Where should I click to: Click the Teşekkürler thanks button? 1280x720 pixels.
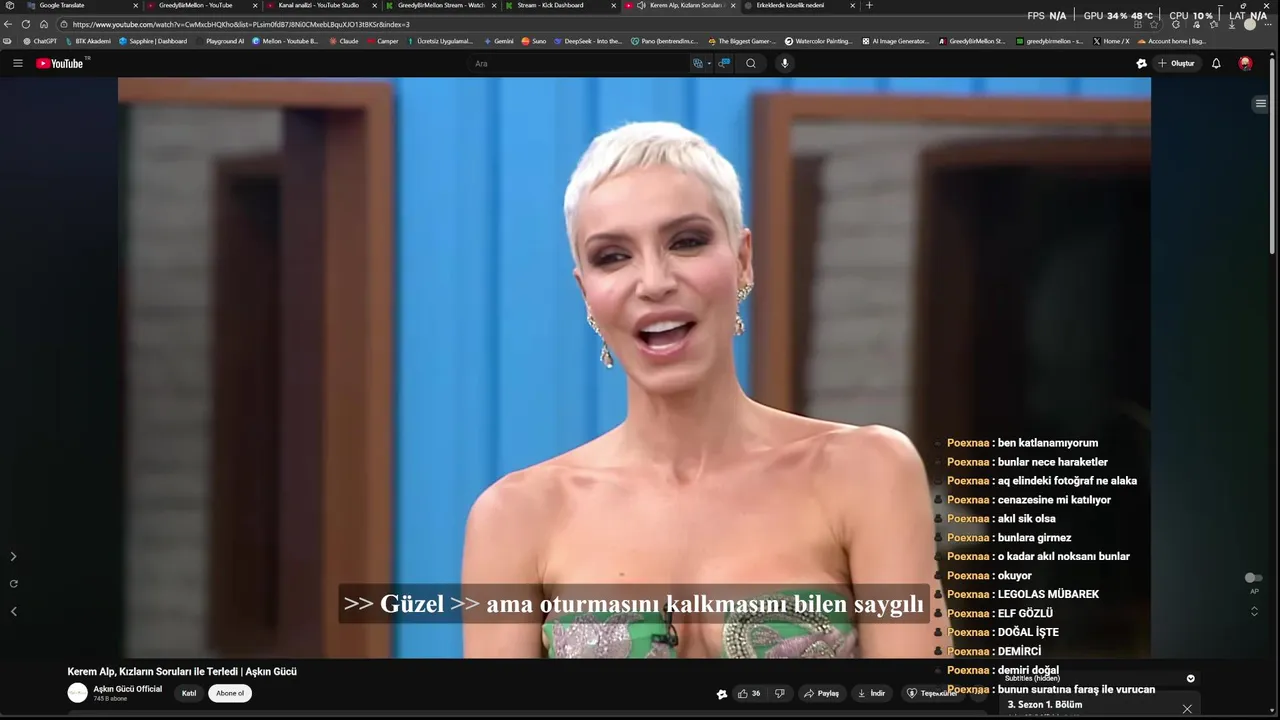coord(933,693)
